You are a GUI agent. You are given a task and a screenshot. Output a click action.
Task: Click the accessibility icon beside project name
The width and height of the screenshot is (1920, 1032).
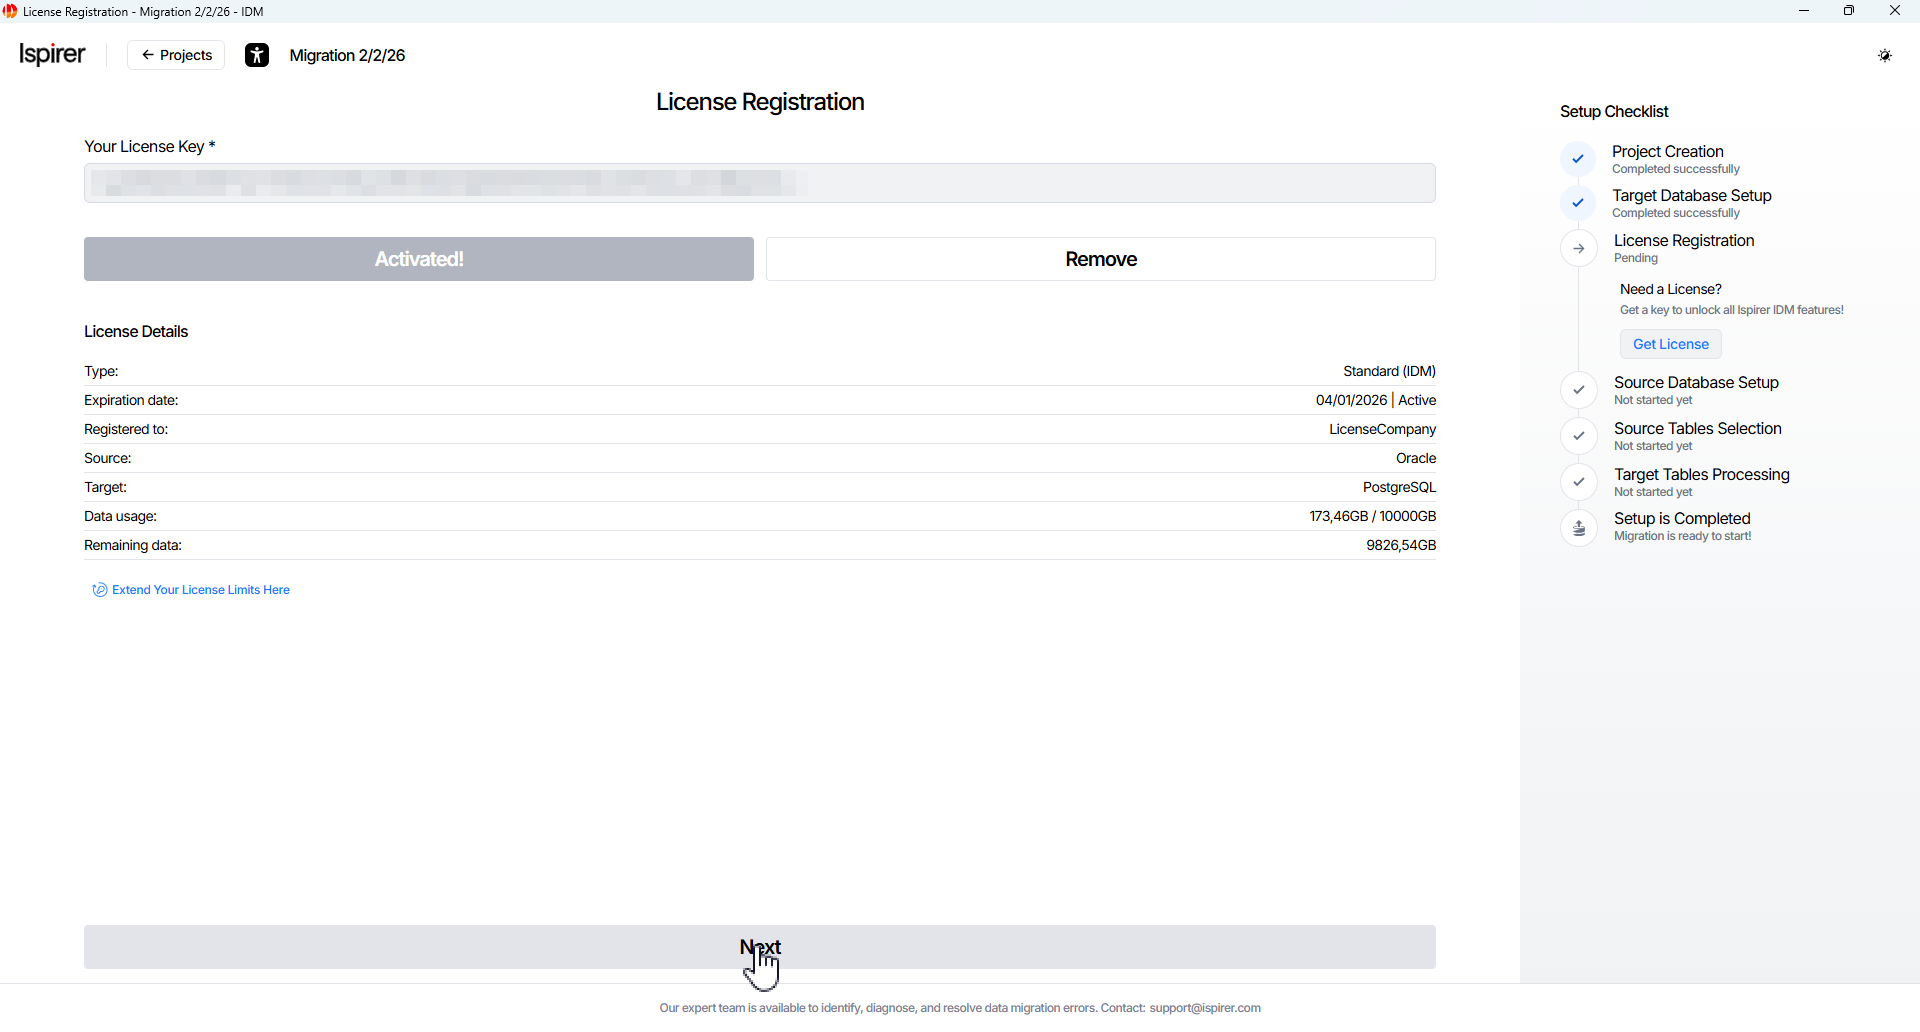point(257,55)
